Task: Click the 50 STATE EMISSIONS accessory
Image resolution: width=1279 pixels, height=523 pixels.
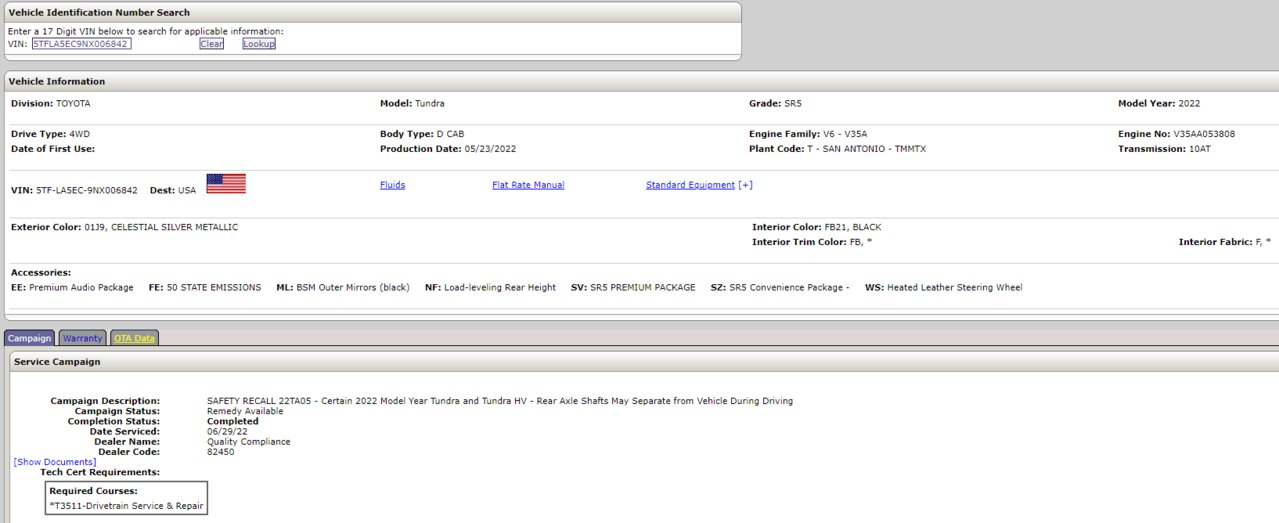Action: pyautogui.click(x=205, y=287)
